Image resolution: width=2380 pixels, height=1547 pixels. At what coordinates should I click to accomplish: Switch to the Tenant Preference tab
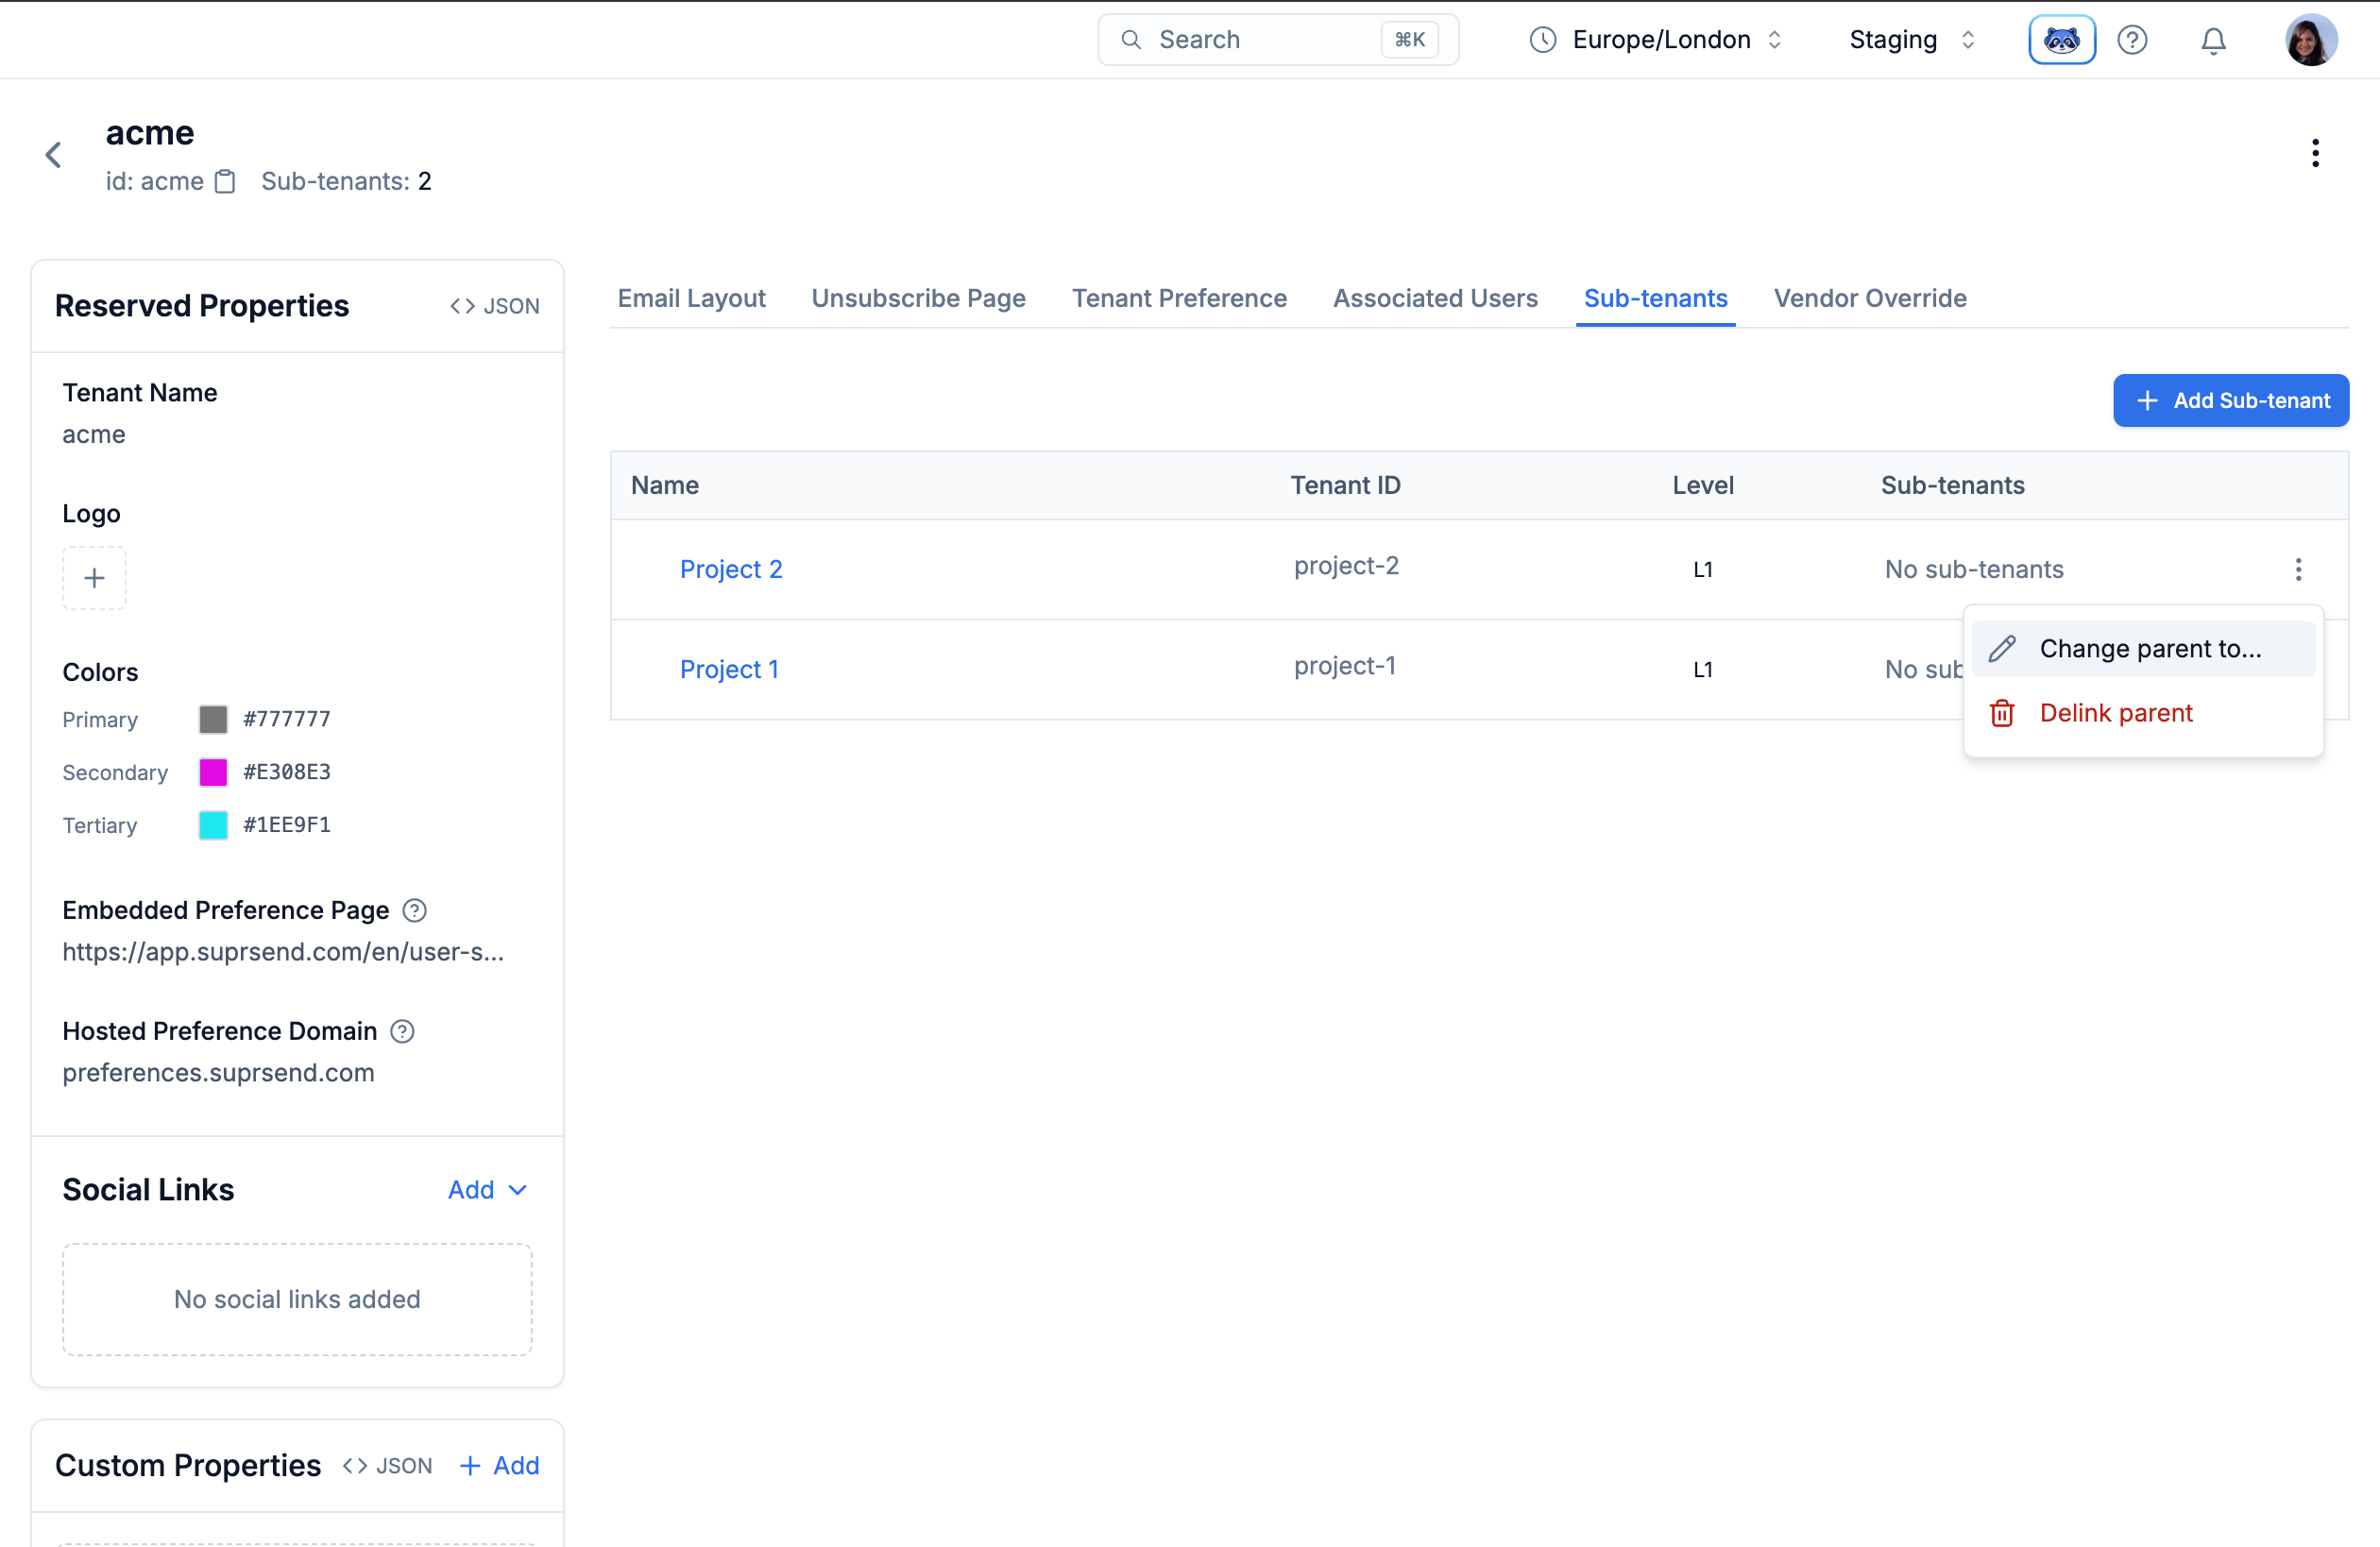click(x=1179, y=298)
